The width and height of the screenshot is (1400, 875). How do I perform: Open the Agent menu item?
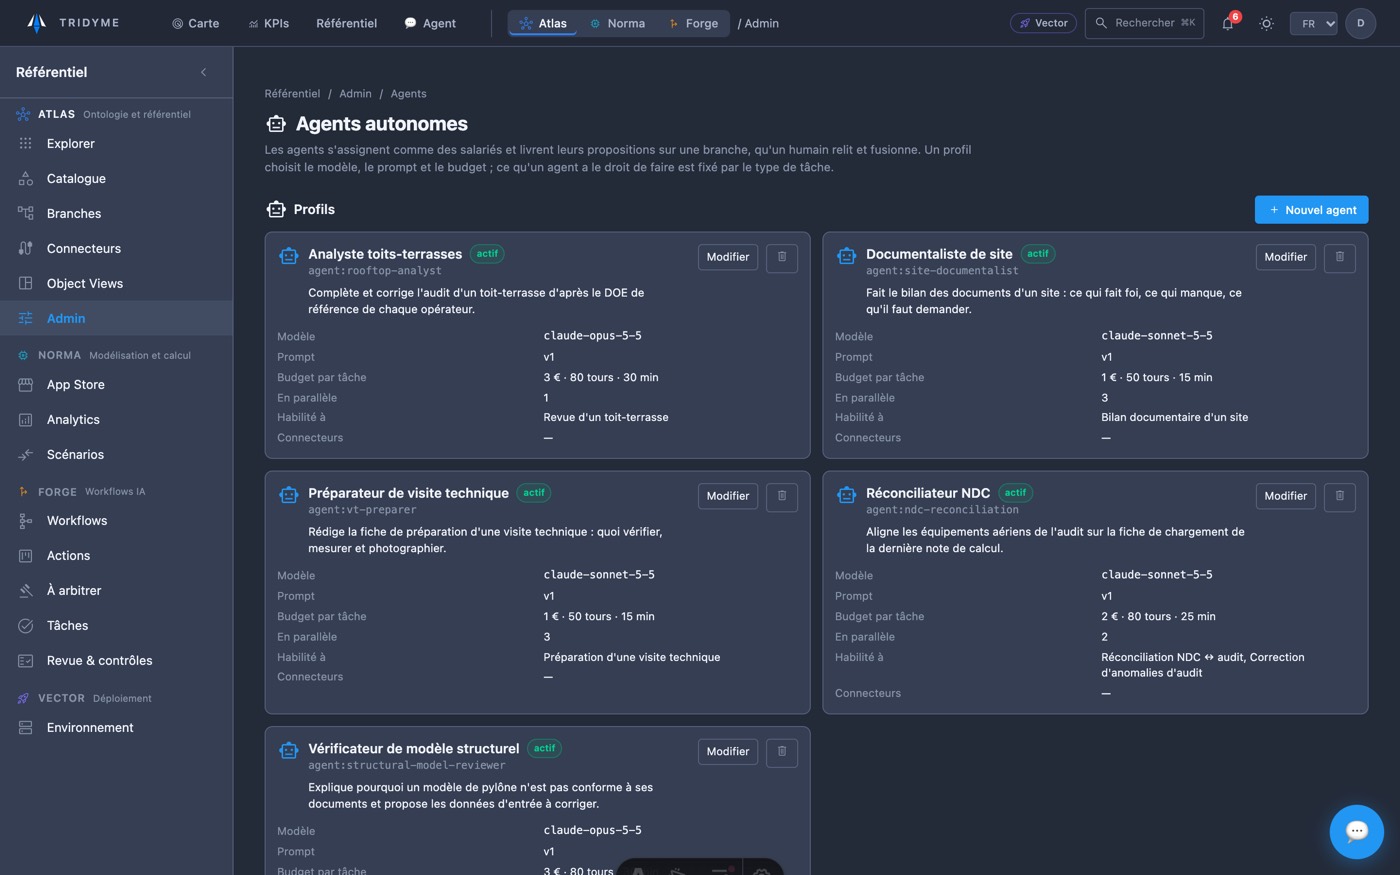point(430,23)
